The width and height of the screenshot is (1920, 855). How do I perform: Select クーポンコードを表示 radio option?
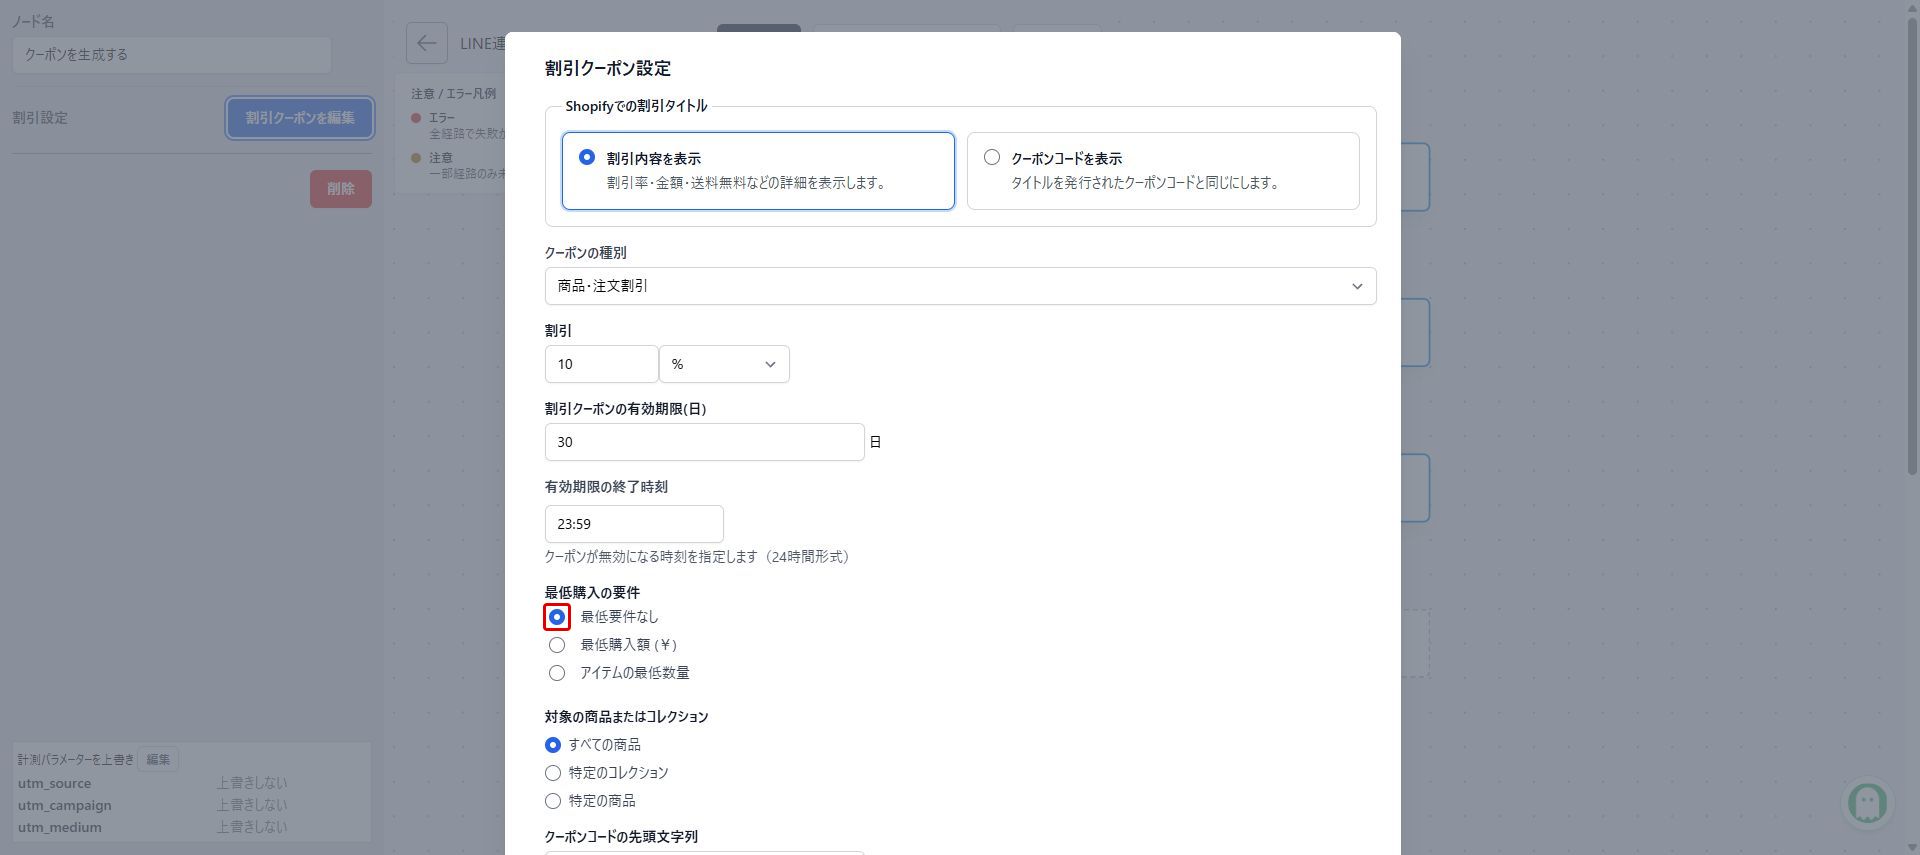click(992, 157)
